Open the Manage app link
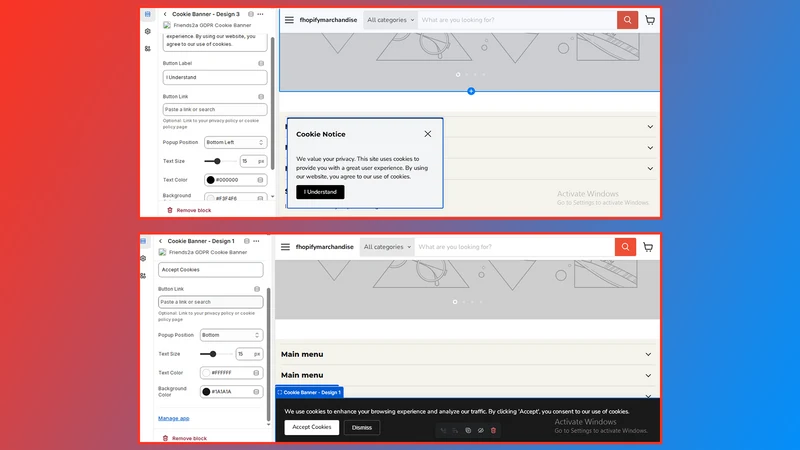Image resolution: width=800 pixels, height=450 pixels. 173,418
